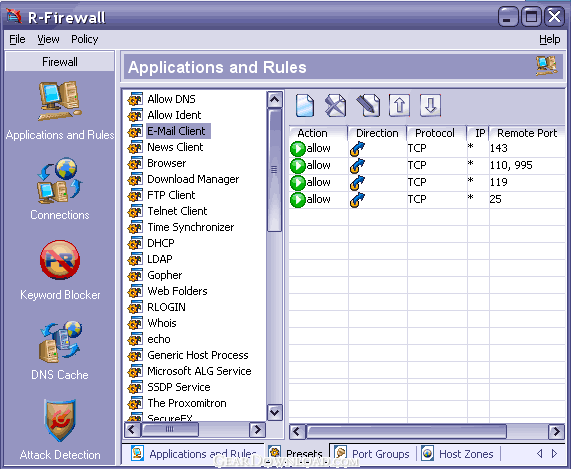This screenshot has width=572, height=469.
Task: Open the Policy menu
Action: [x=85, y=39]
